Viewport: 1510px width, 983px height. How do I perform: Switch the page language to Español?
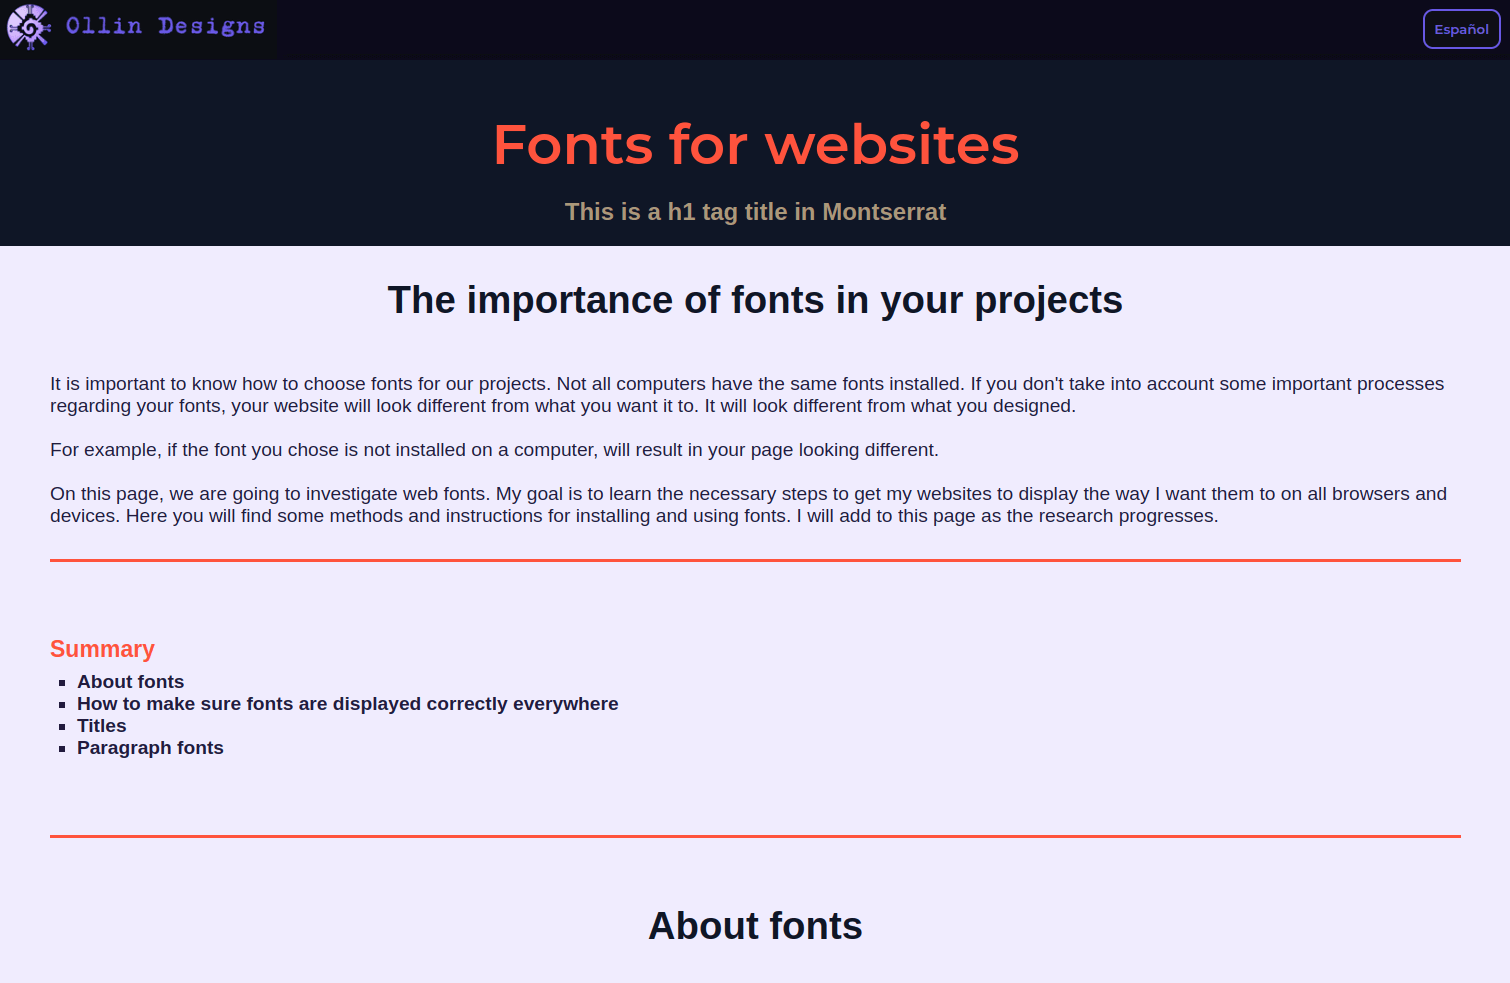coord(1461,29)
